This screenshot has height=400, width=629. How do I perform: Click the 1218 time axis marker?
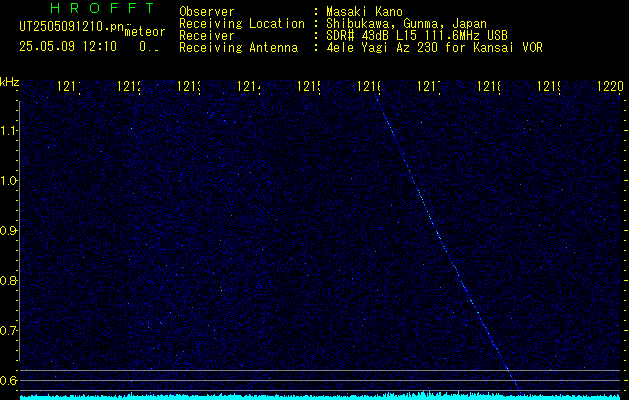point(488,86)
